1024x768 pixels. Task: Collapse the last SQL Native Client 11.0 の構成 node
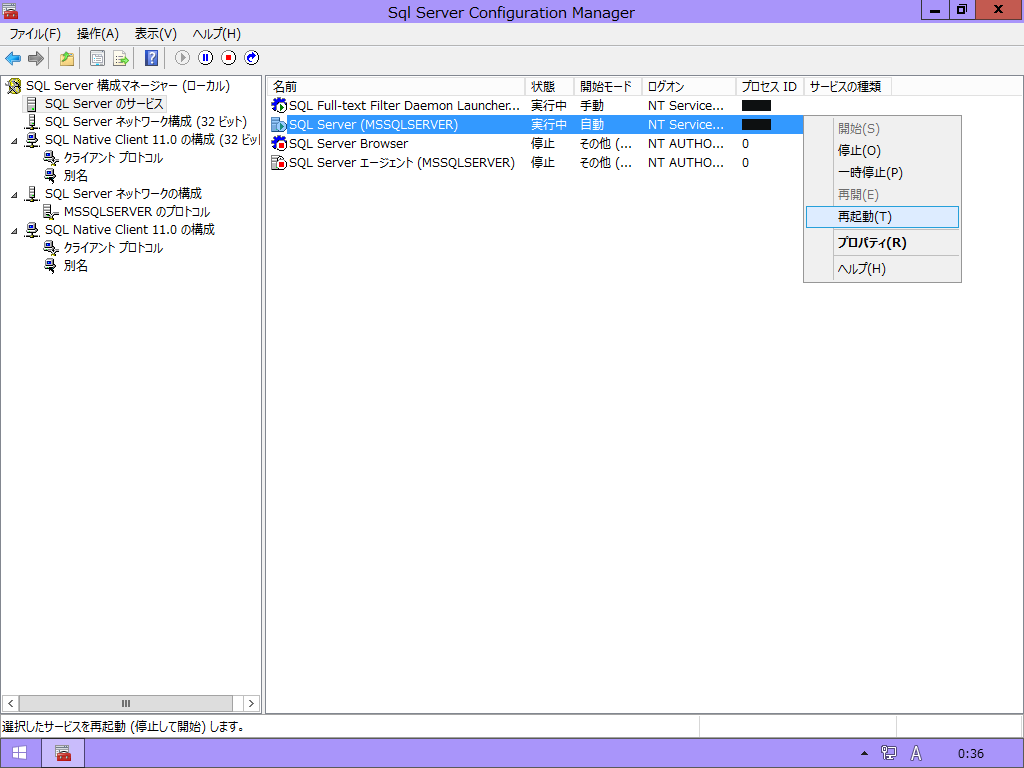[14, 231]
